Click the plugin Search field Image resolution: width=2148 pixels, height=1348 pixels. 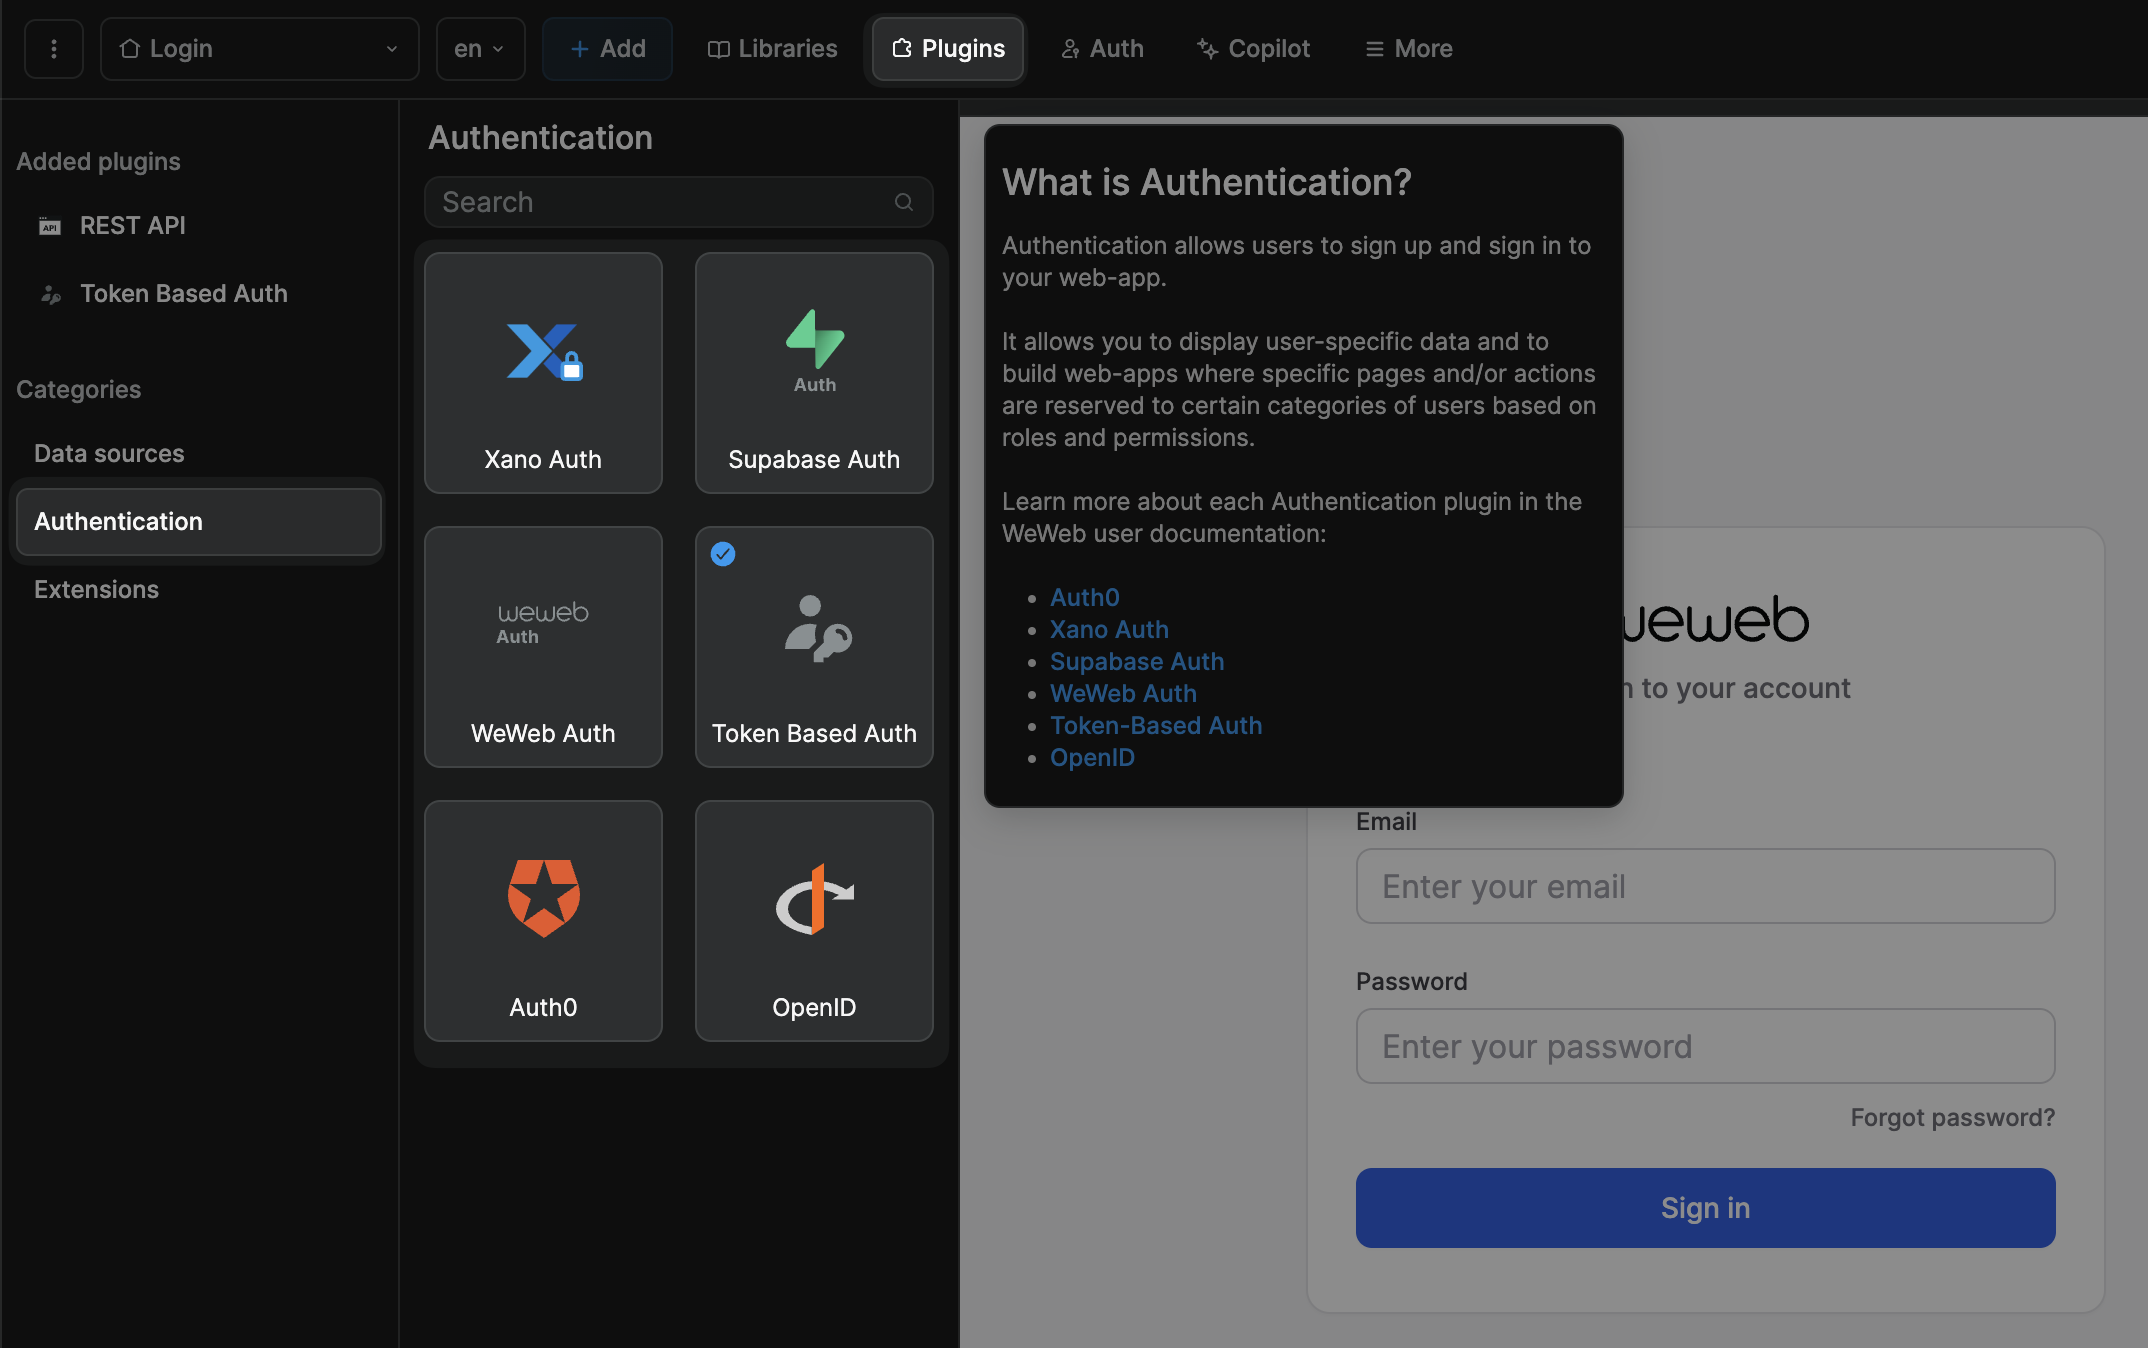click(678, 202)
